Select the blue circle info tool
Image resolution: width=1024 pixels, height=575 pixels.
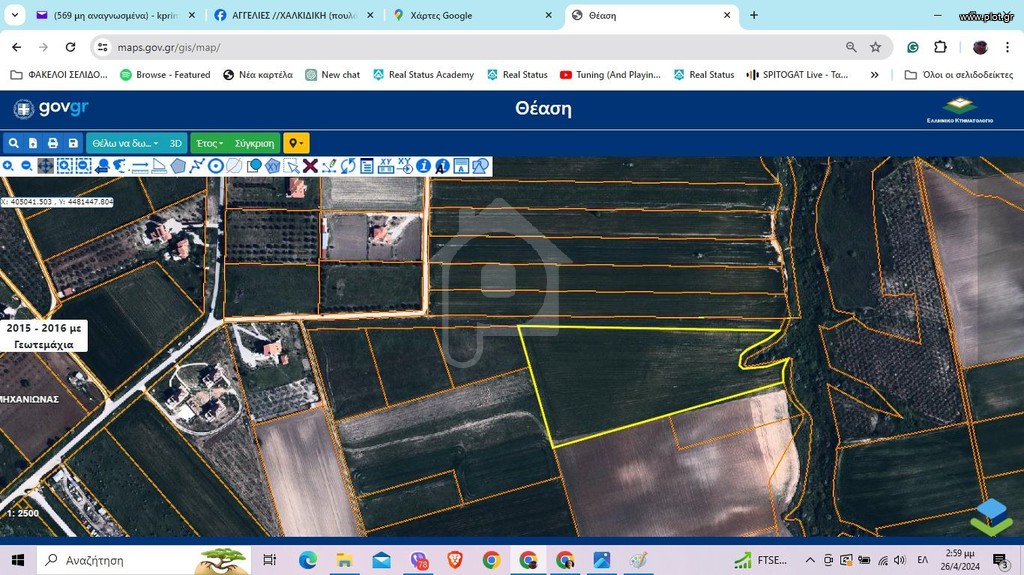coord(423,167)
